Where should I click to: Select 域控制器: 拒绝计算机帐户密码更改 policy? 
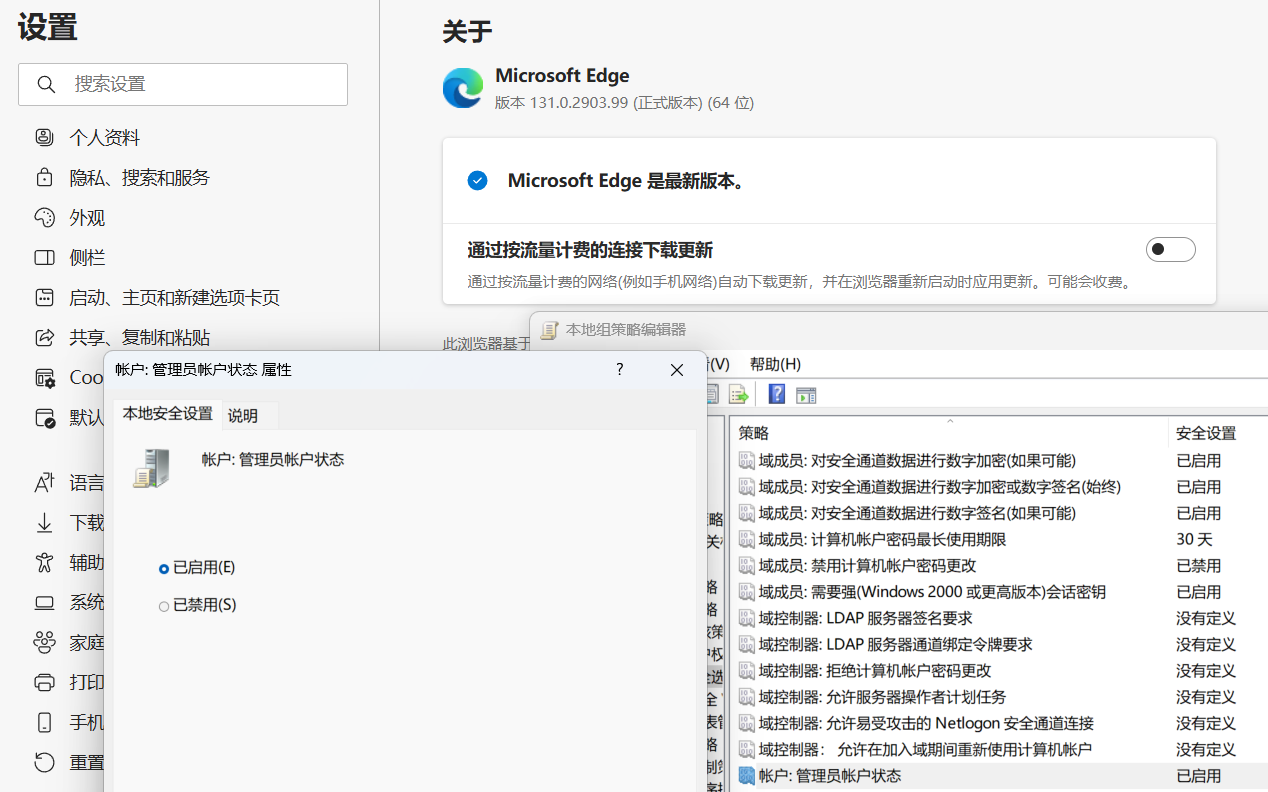999,670
